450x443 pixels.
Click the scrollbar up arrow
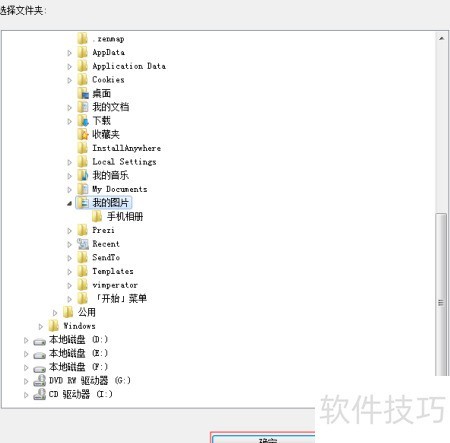pyautogui.click(x=441, y=39)
